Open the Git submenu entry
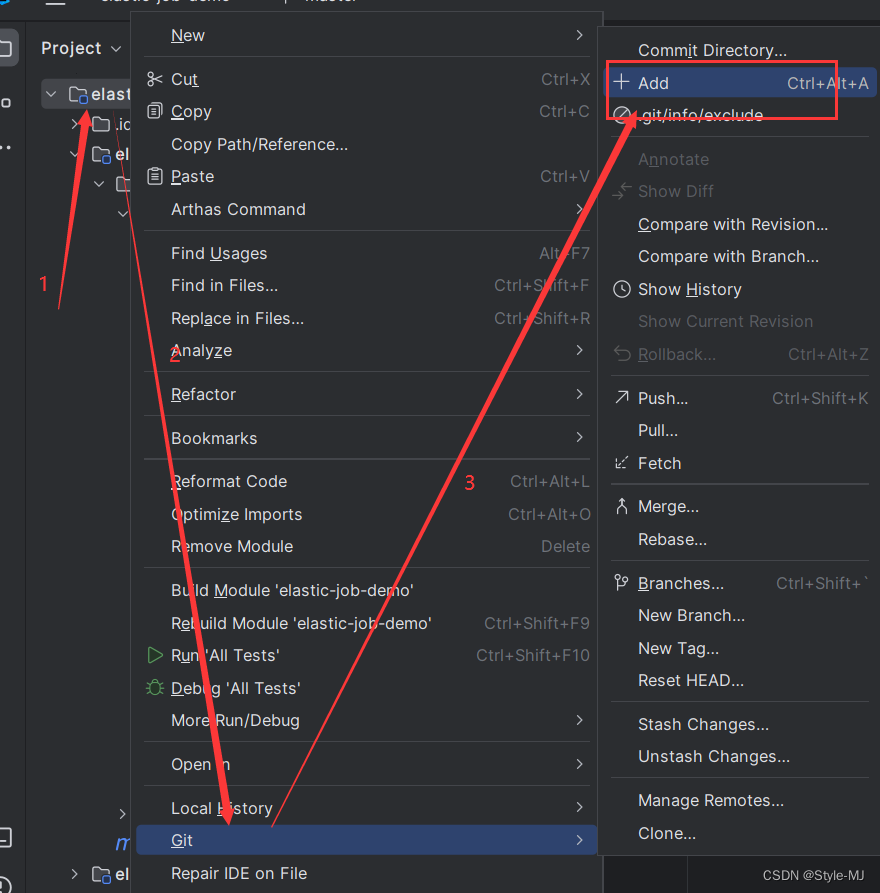 coord(367,840)
